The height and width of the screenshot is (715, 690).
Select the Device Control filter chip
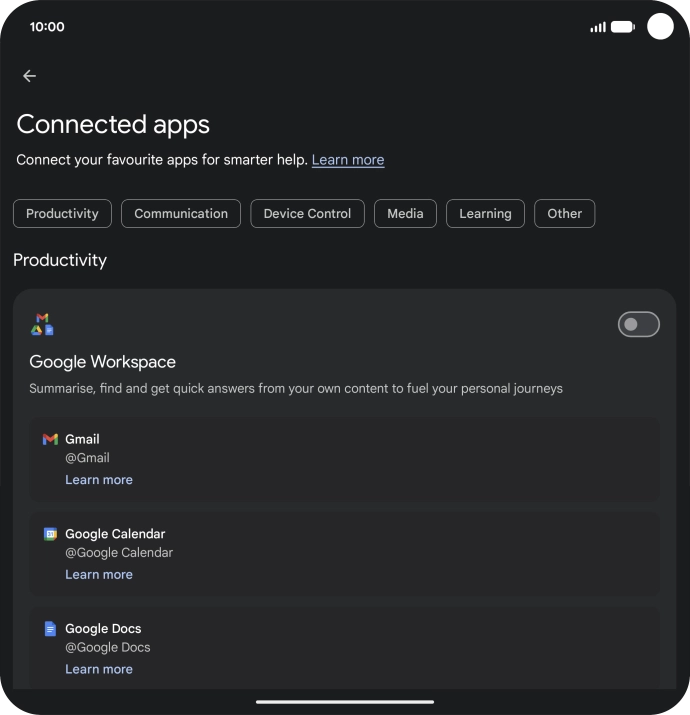point(307,213)
